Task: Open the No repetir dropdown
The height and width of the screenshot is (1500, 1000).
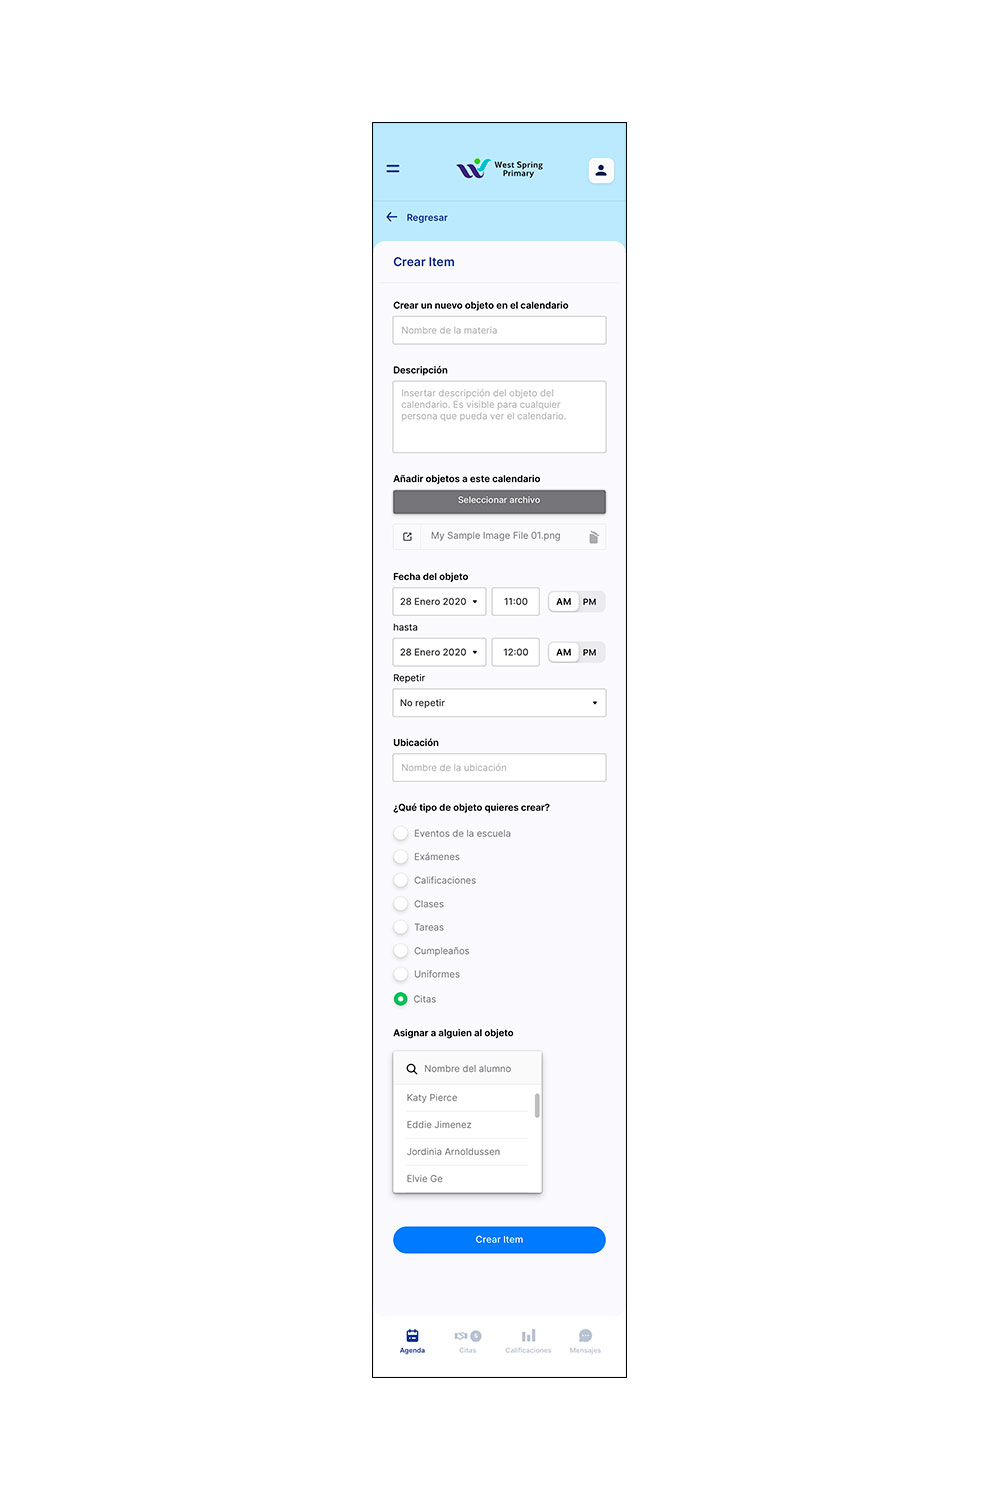Action: coord(499,703)
